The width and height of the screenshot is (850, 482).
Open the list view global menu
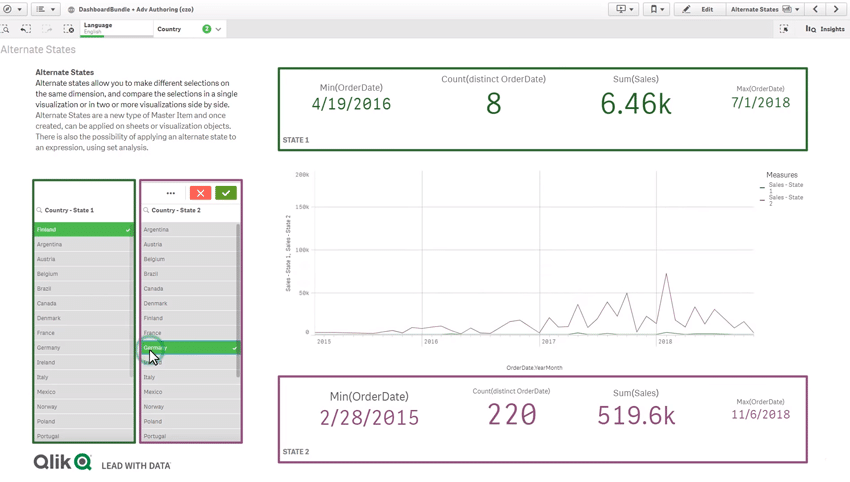(x=45, y=9)
